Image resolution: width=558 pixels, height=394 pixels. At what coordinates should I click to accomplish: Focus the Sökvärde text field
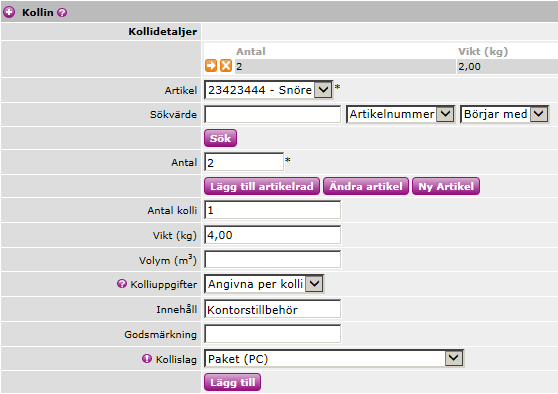(273, 114)
